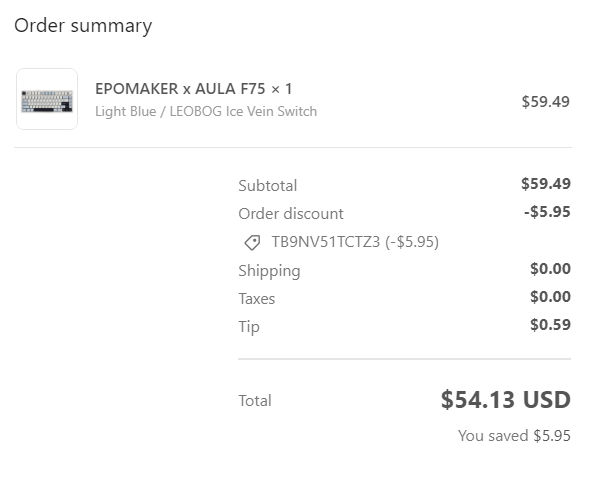
Task: Click the $54.13 USD total amount
Action: [505, 400]
